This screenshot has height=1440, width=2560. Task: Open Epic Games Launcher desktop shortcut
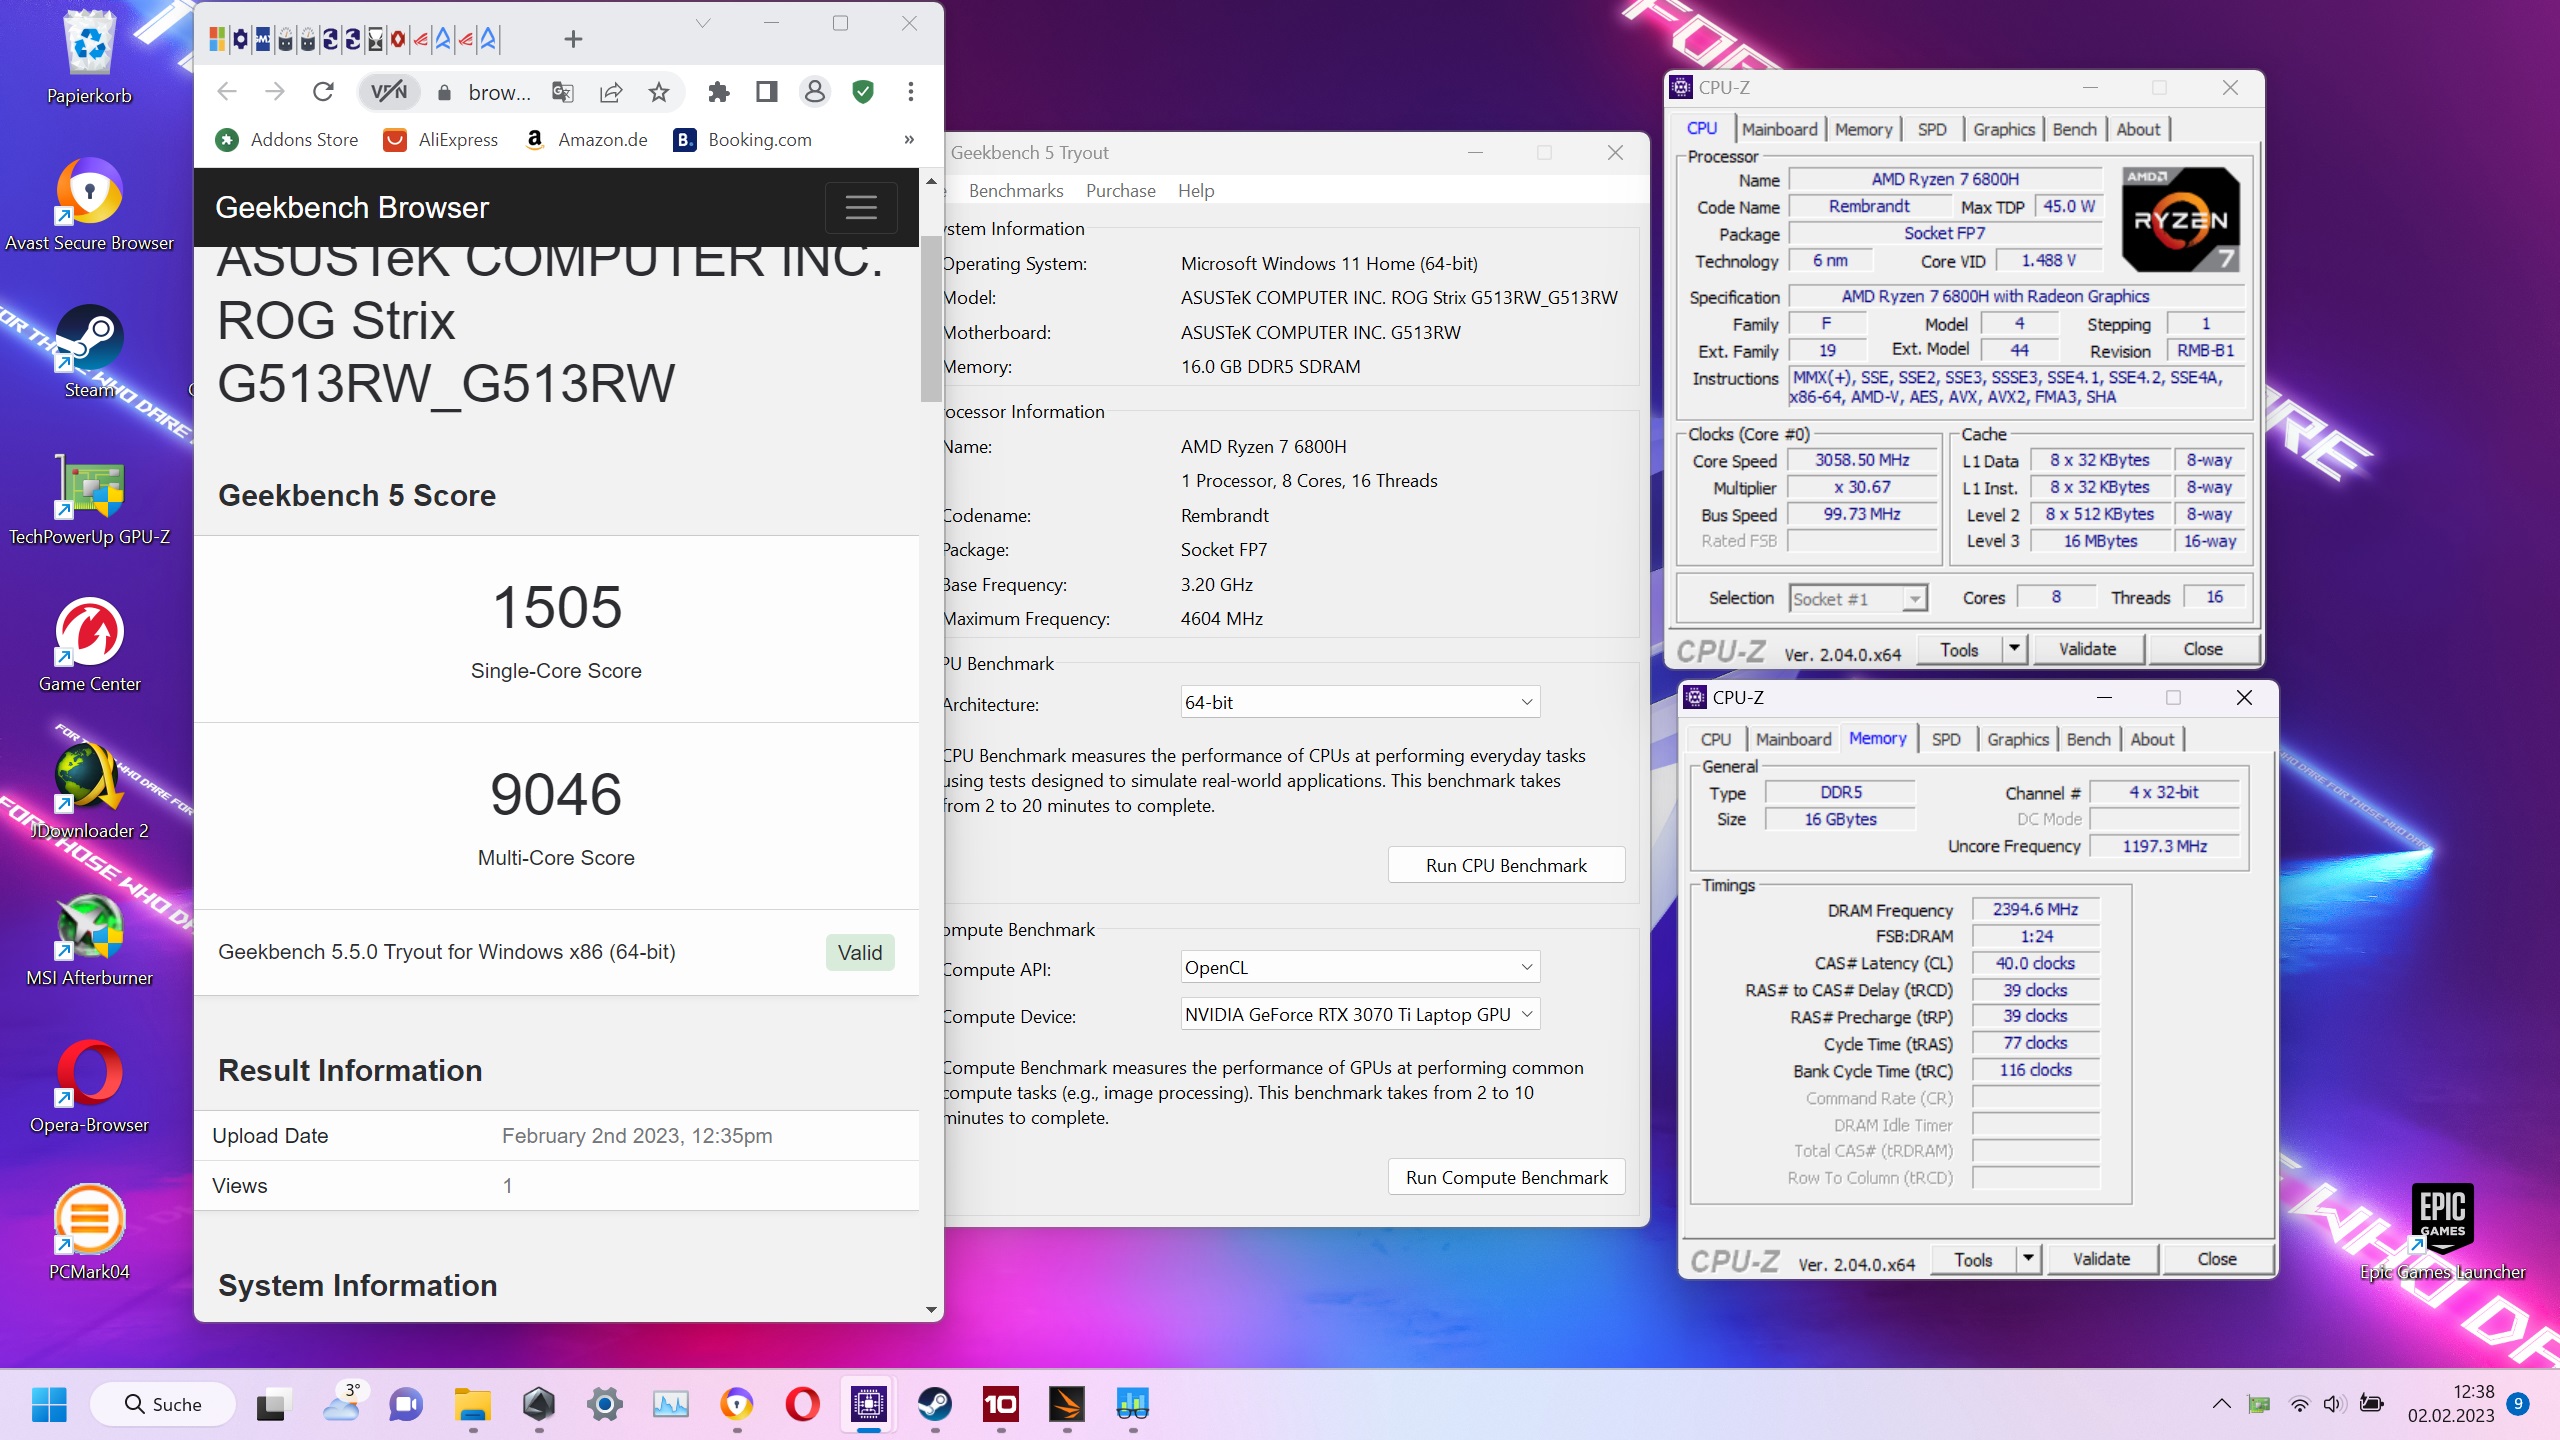pos(2442,1232)
